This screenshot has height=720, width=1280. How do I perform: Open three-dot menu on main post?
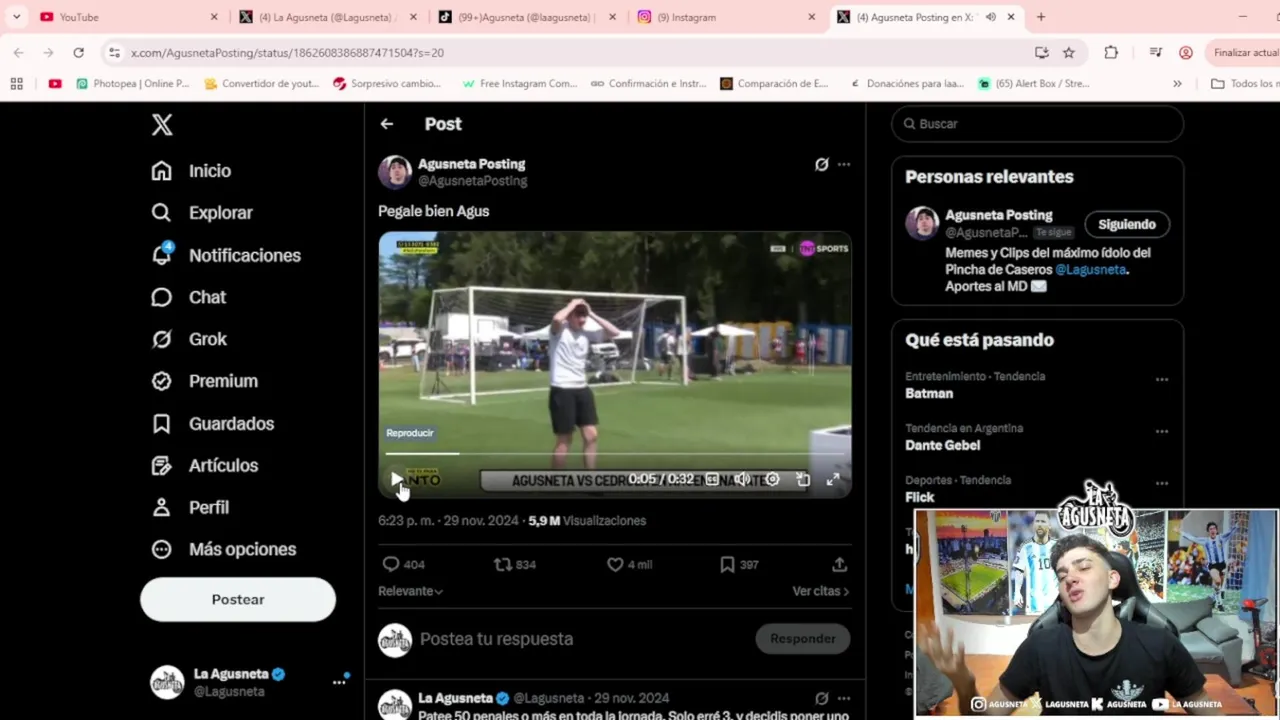(x=844, y=164)
